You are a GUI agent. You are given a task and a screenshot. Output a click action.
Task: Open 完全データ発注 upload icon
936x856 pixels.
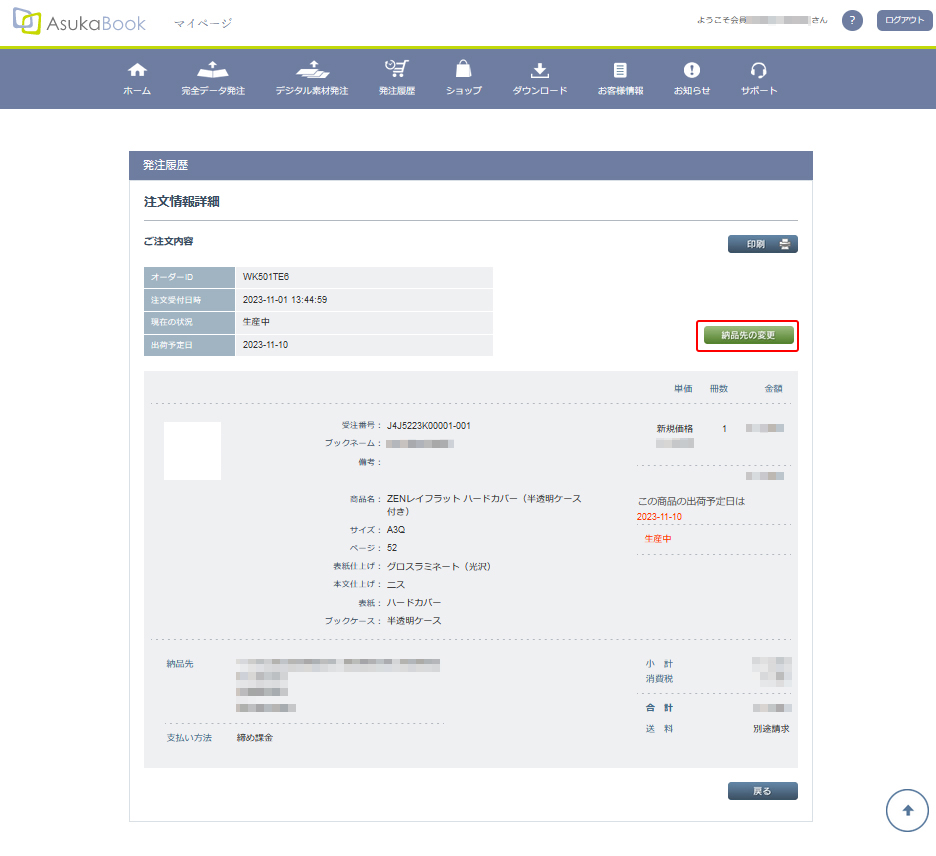pos(212,70)
